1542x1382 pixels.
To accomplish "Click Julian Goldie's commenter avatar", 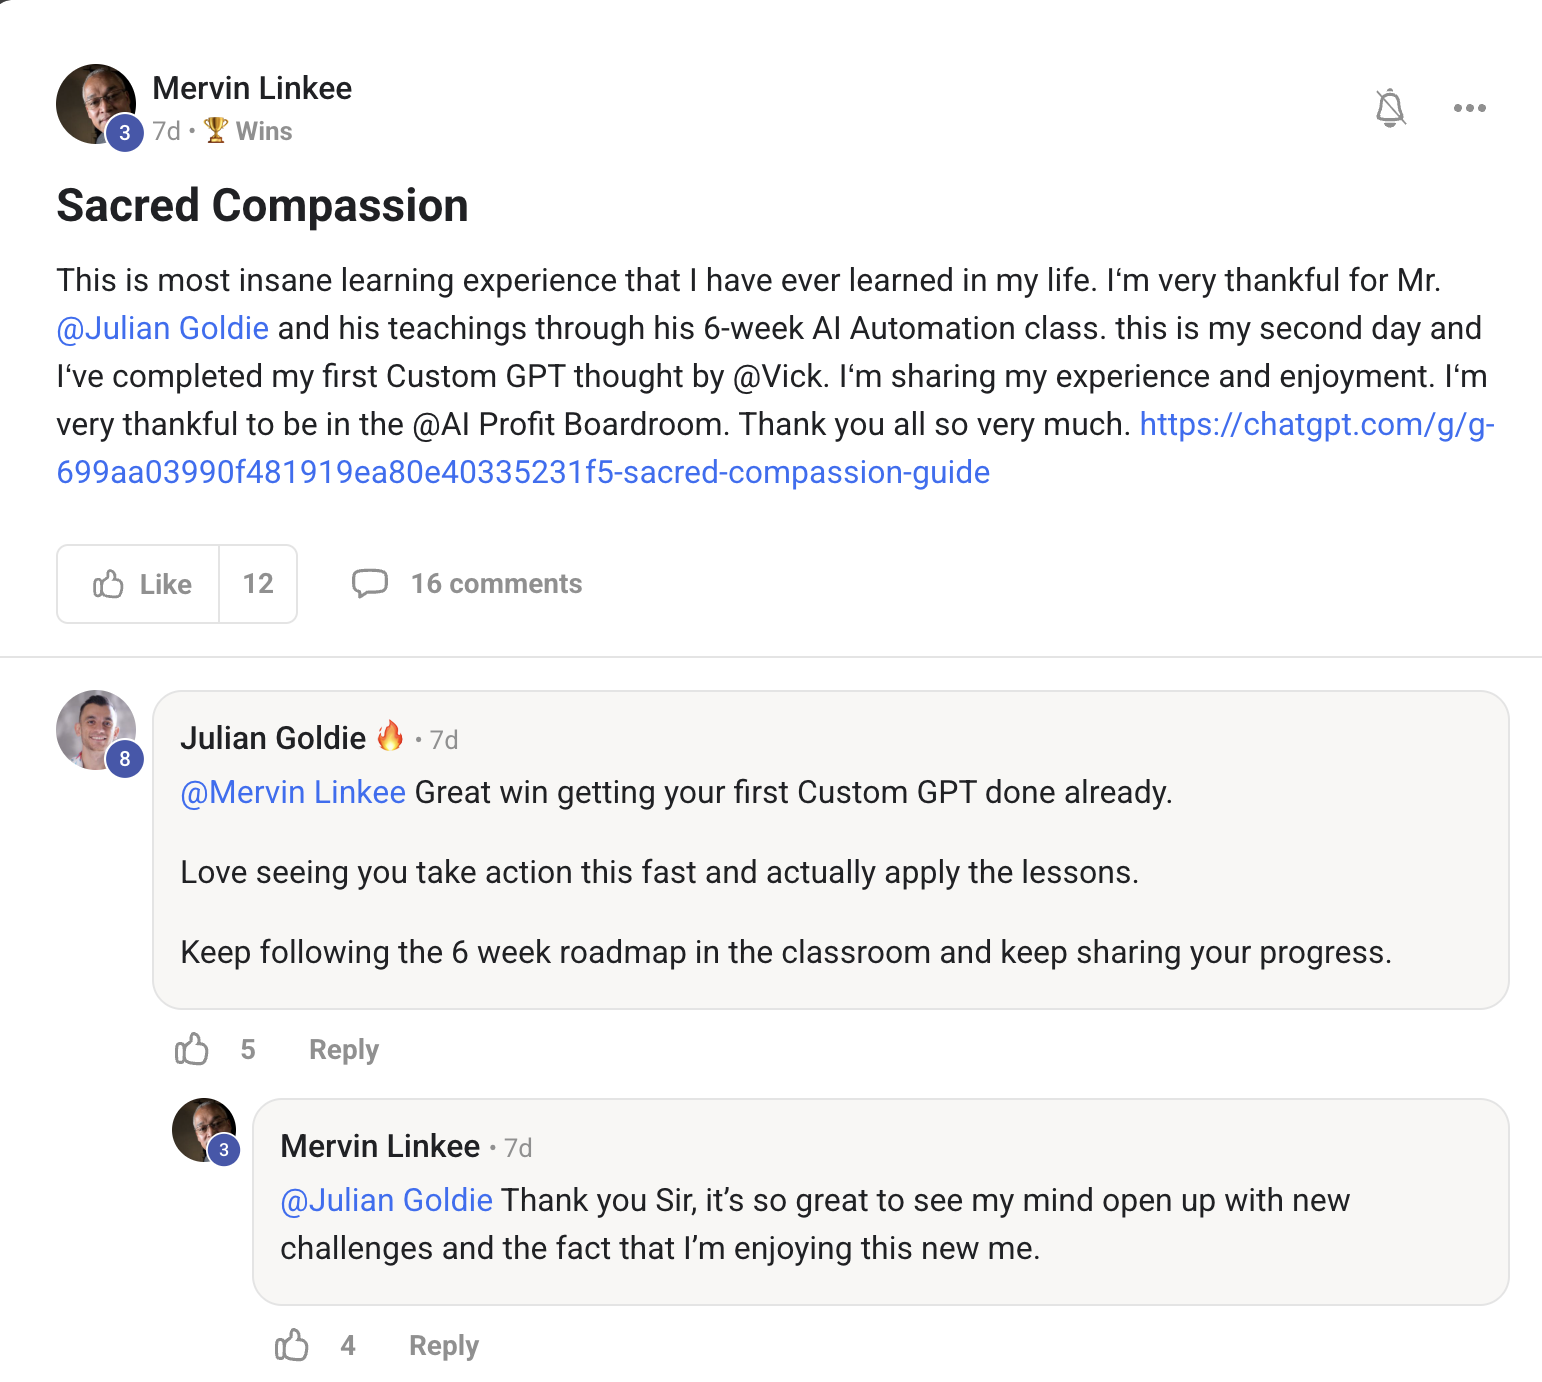I will 96,730.
